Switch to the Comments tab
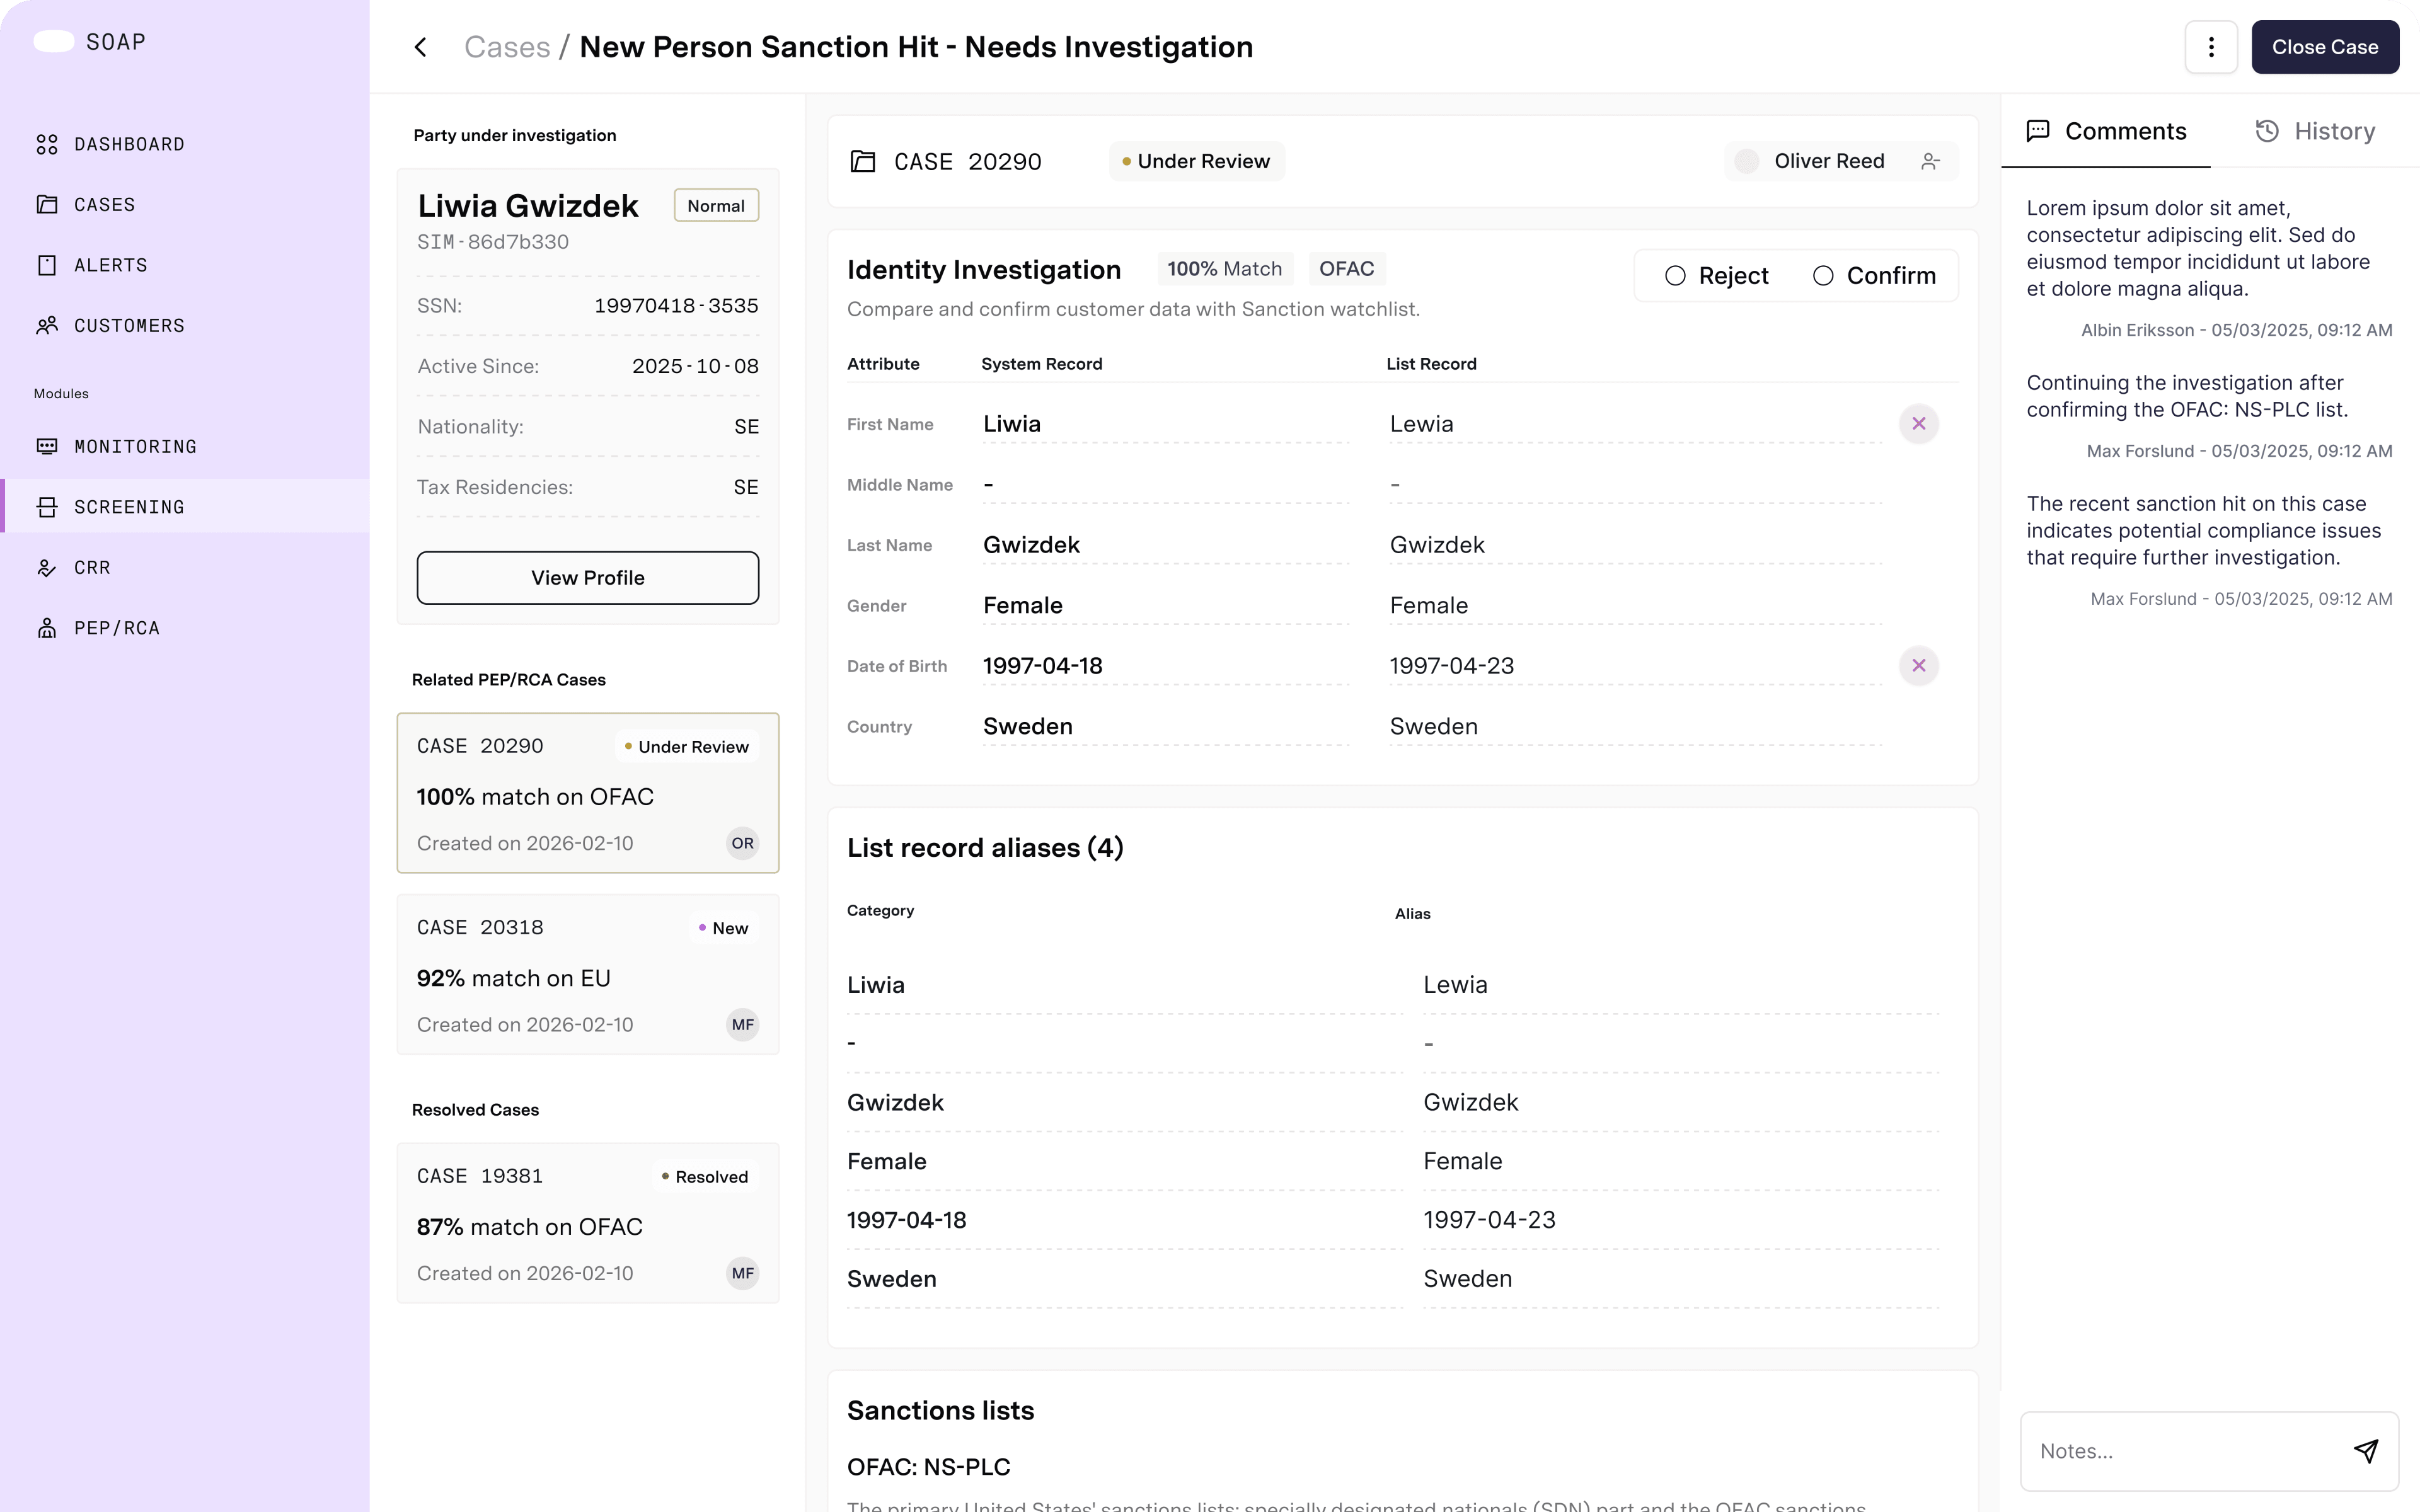 2106,132
